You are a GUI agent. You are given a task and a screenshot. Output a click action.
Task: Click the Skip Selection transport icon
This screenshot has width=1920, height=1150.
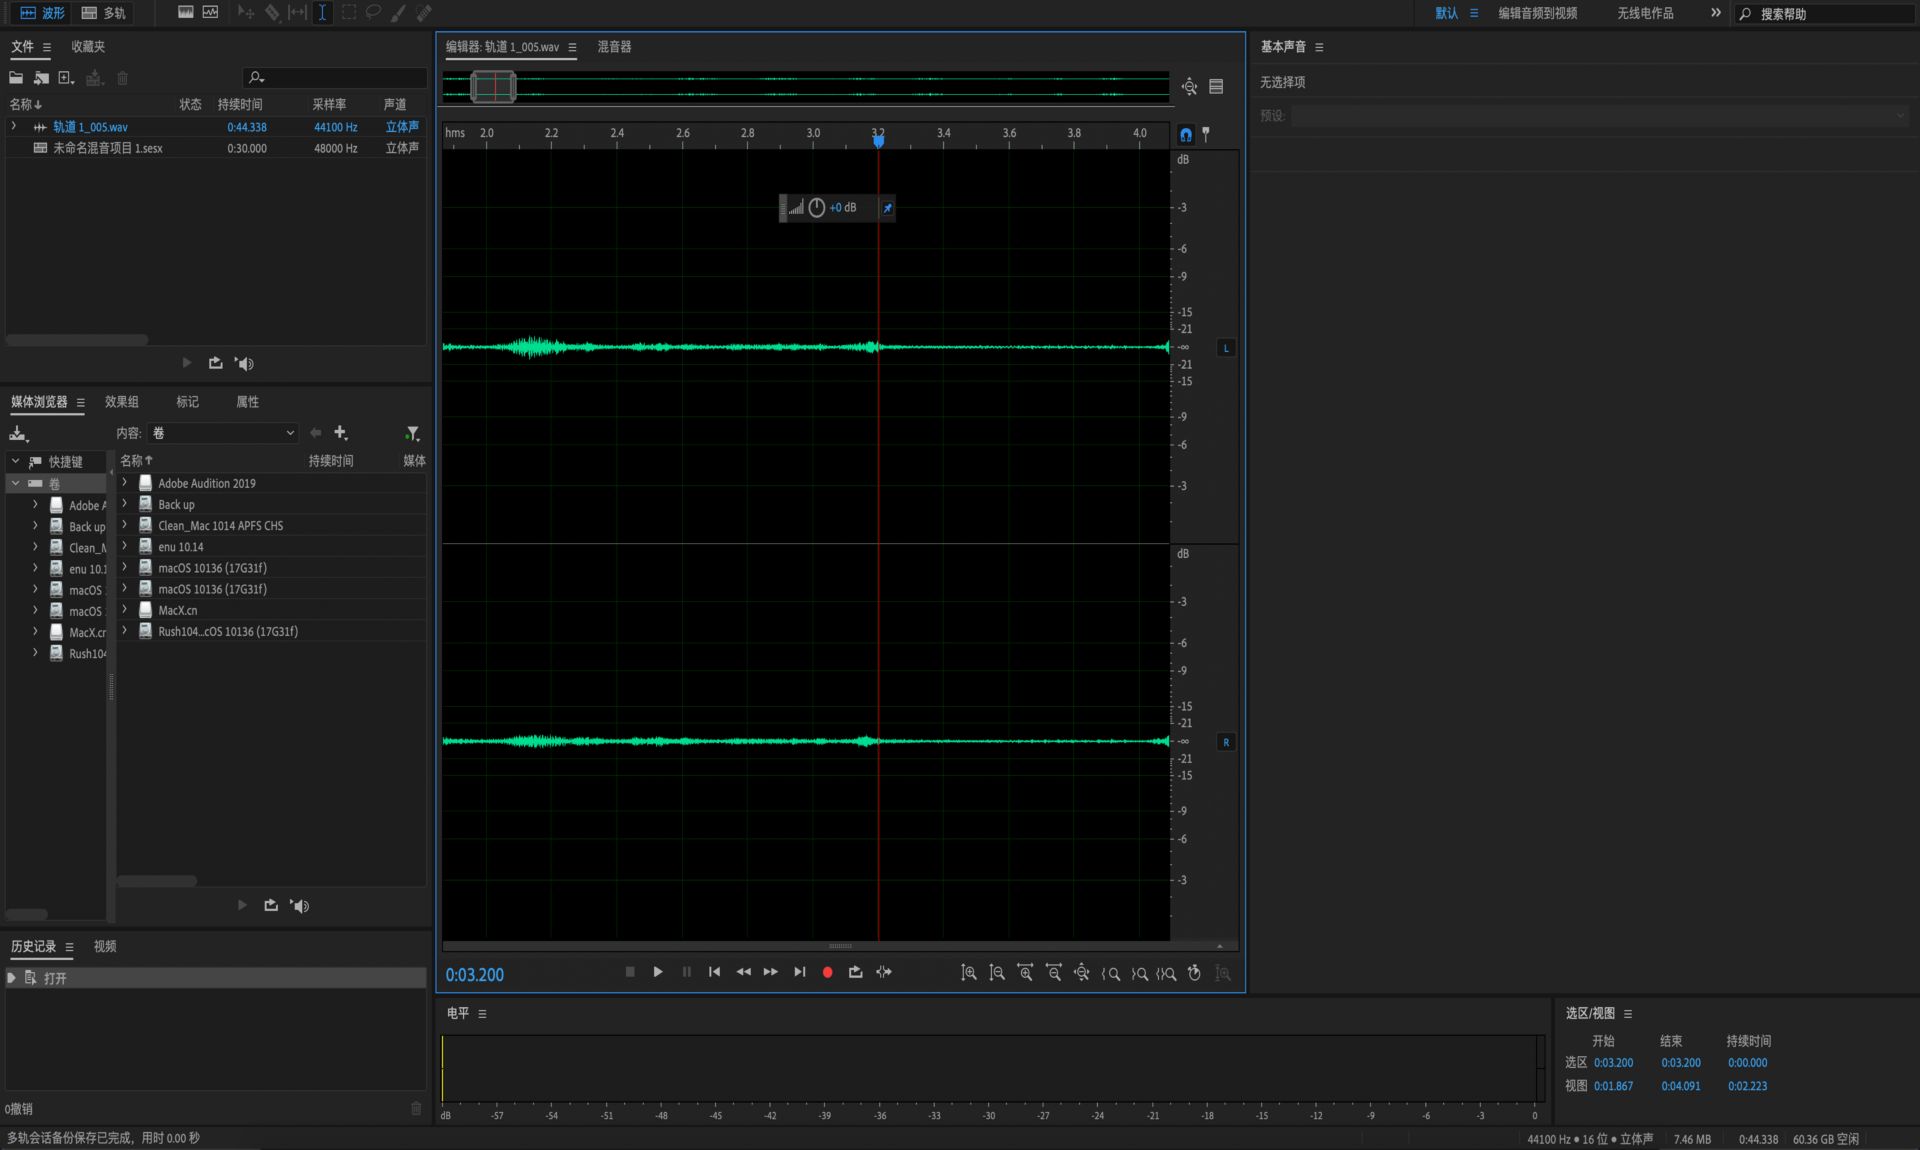884,972
